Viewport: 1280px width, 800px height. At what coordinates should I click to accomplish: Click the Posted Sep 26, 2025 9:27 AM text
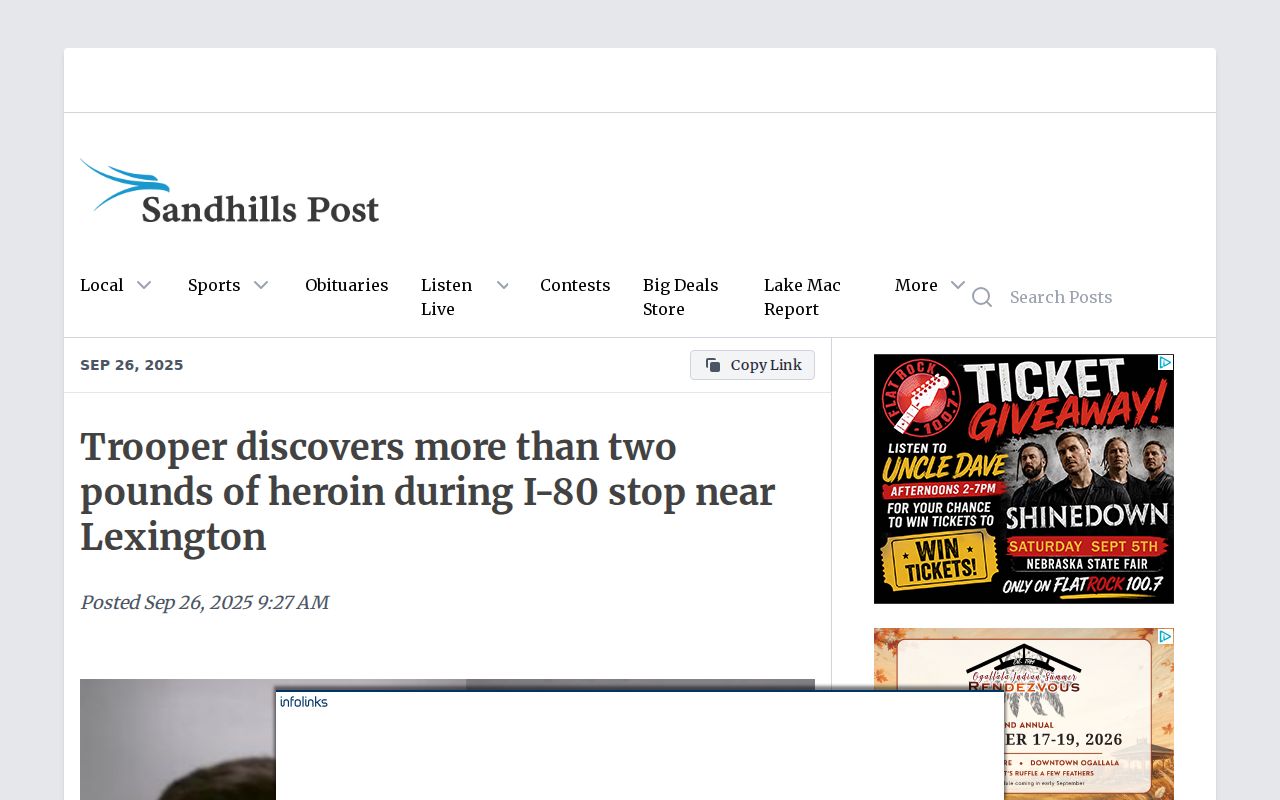tap(204, 603)
